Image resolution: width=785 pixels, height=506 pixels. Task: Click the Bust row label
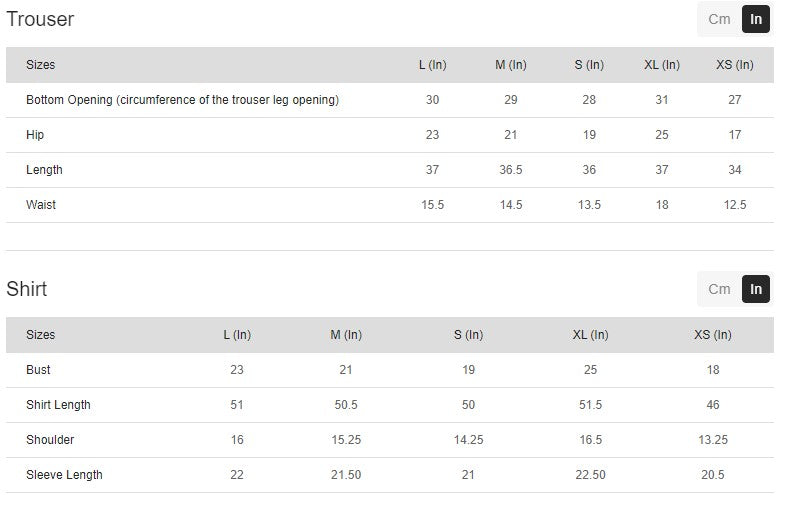(38, 370)
